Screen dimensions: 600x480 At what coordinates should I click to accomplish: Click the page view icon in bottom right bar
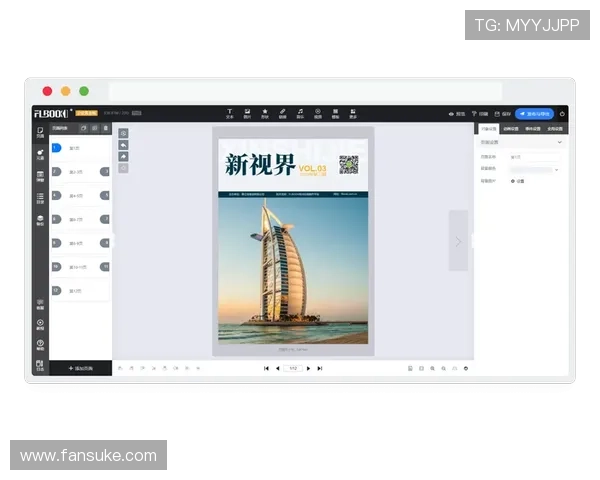(x=410, y=368)
